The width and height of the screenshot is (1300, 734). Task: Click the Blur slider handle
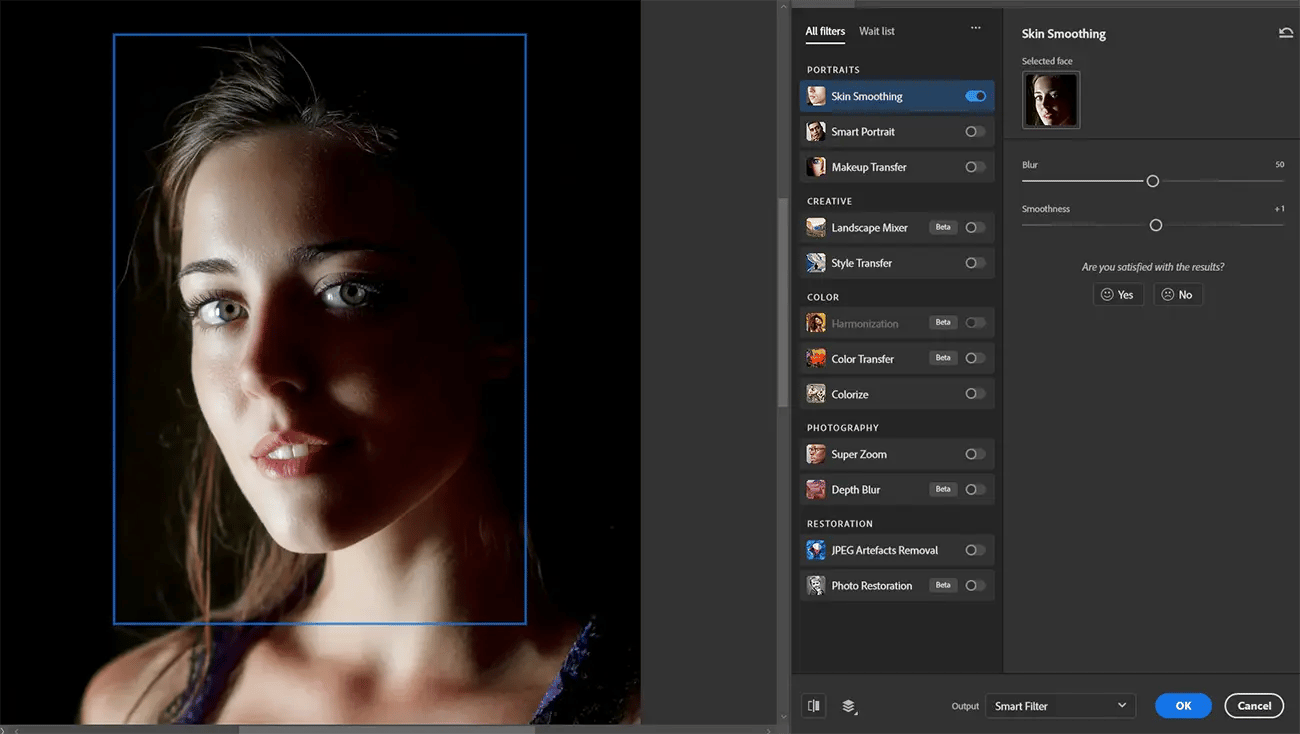[x=1153, y=181]
